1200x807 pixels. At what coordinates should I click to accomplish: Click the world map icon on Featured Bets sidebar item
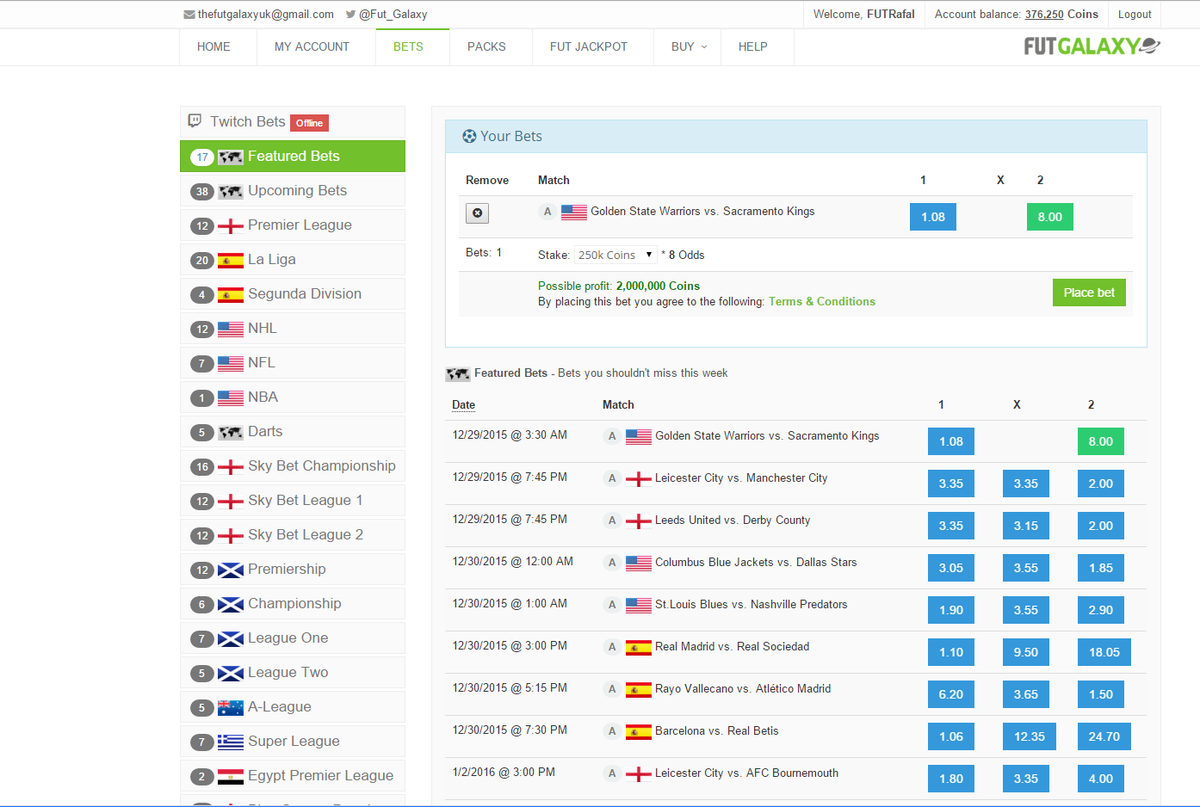pos(231,156)
